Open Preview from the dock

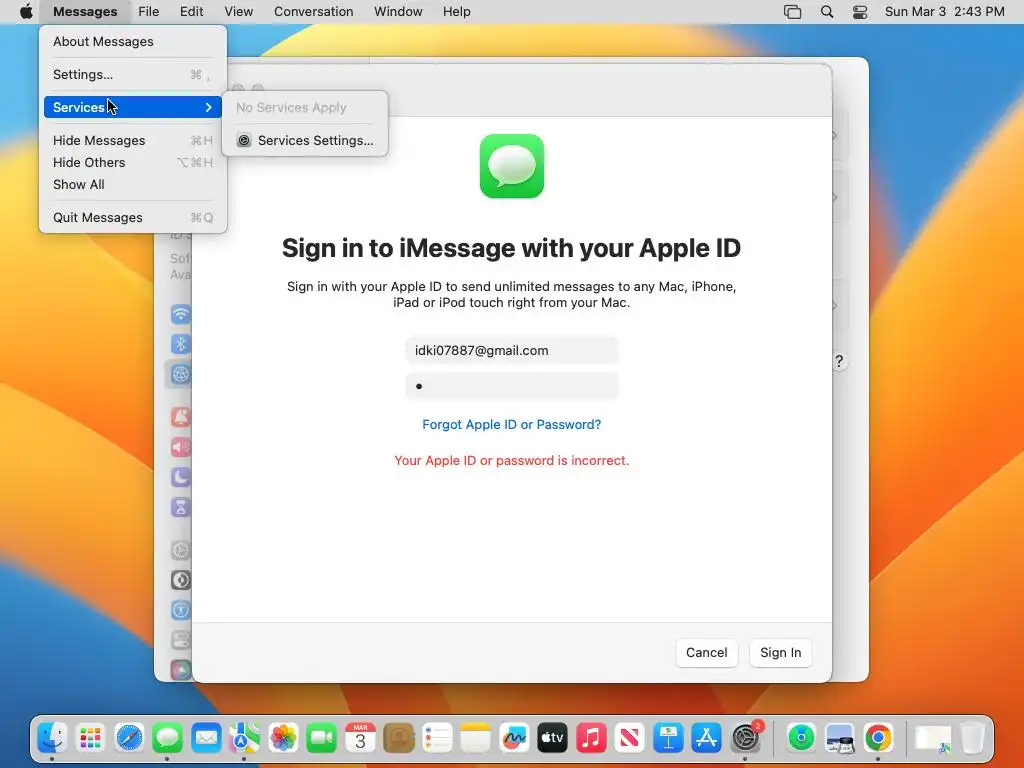pyautogui.click(x=840, y=738)
